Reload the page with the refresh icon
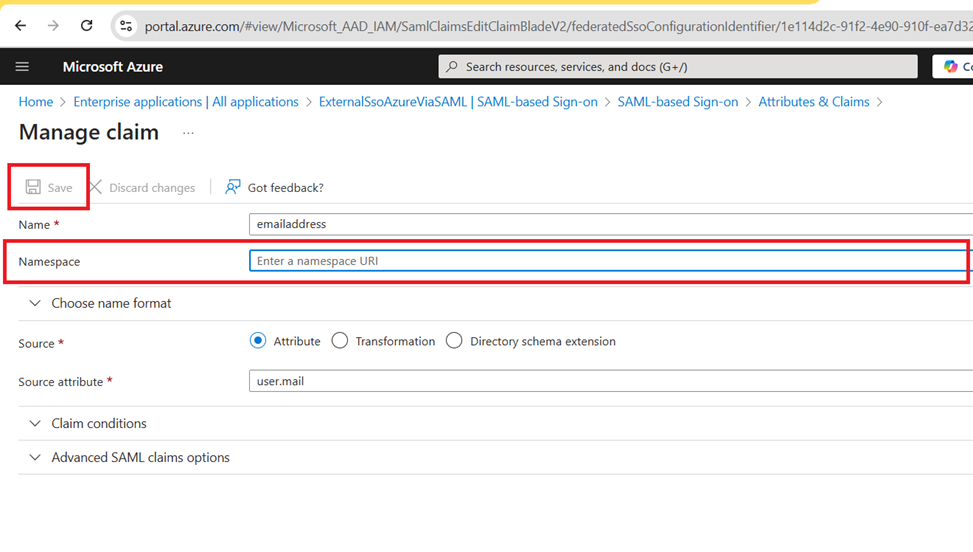The image size is (973, 552). pyautogui.click(x=87, y=25)
